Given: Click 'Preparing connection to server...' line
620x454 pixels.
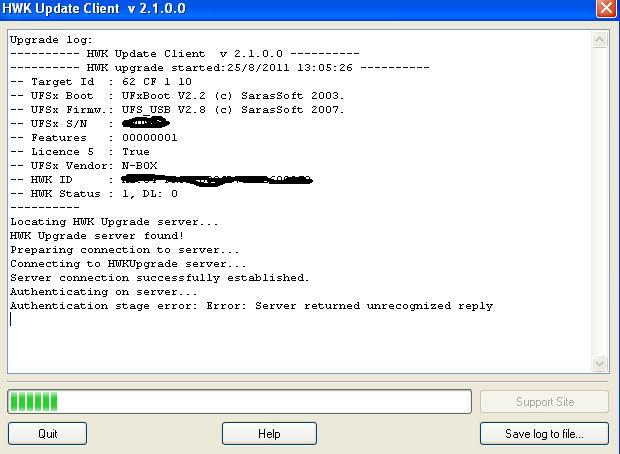Looking at the screenshot, I should 125,250.
